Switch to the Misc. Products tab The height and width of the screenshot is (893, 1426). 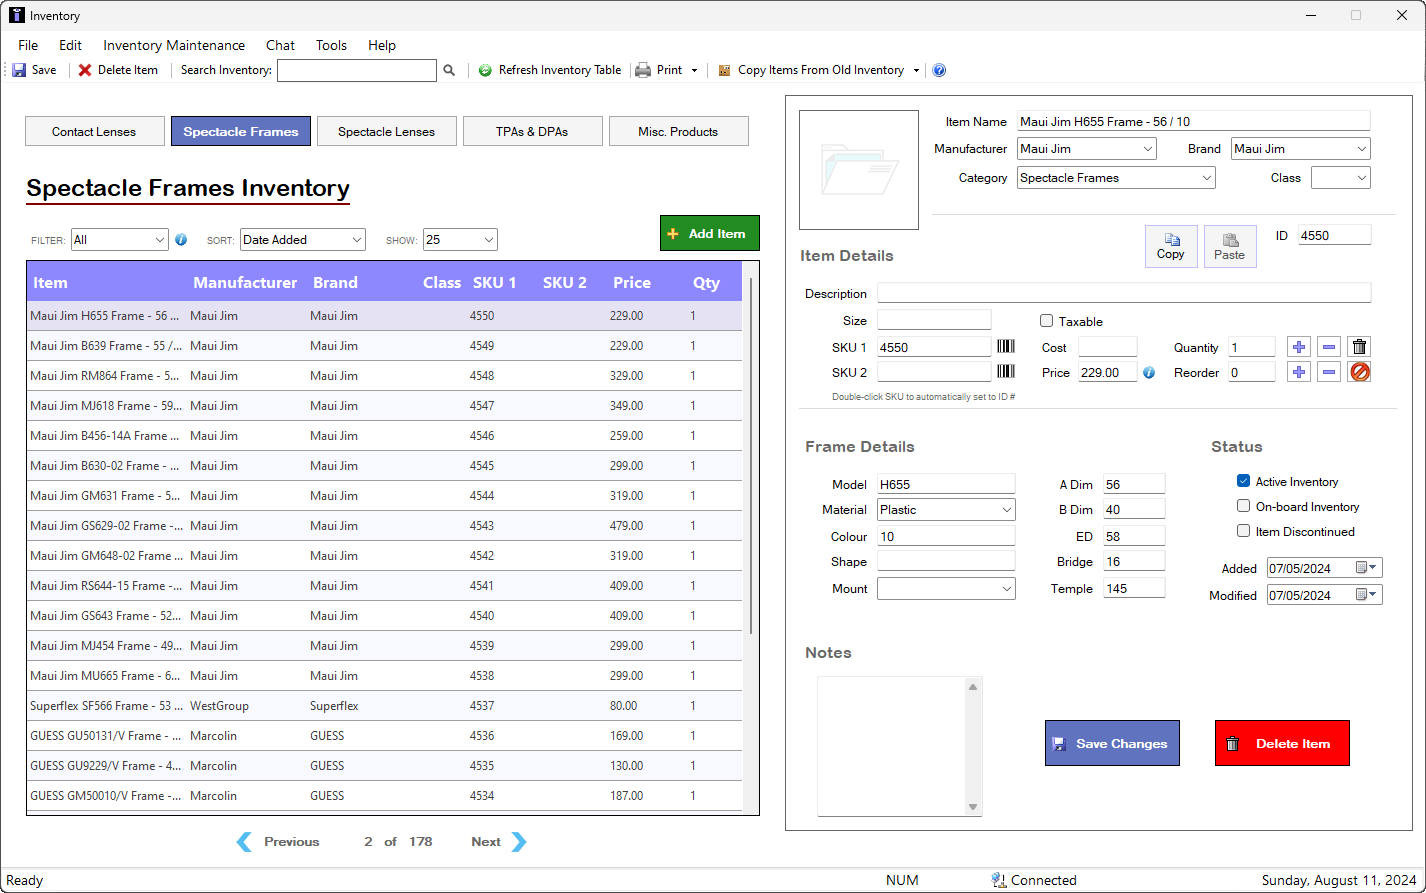(678, 131)
